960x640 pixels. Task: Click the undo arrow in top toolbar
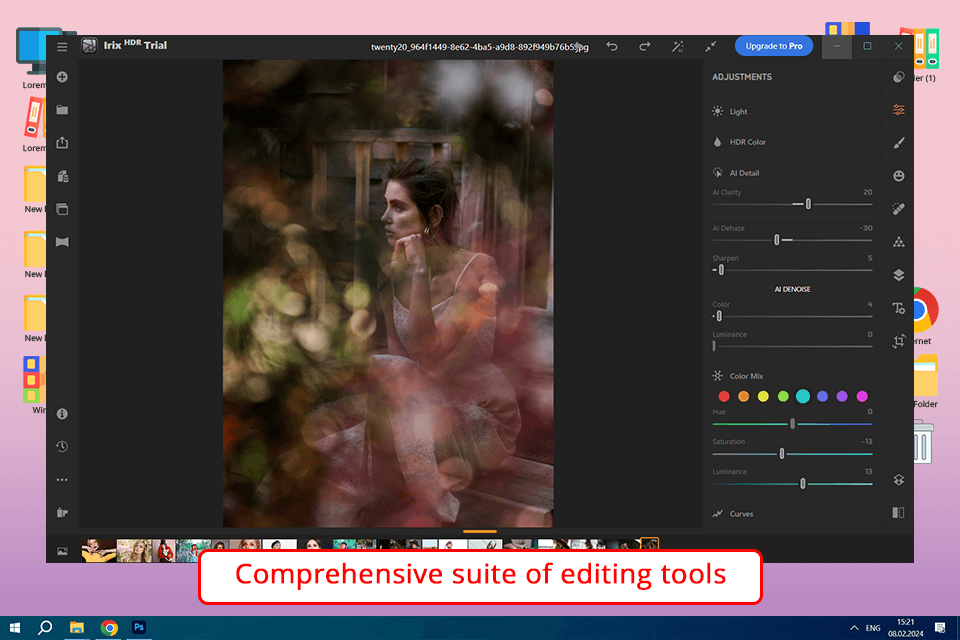(612, 46)
